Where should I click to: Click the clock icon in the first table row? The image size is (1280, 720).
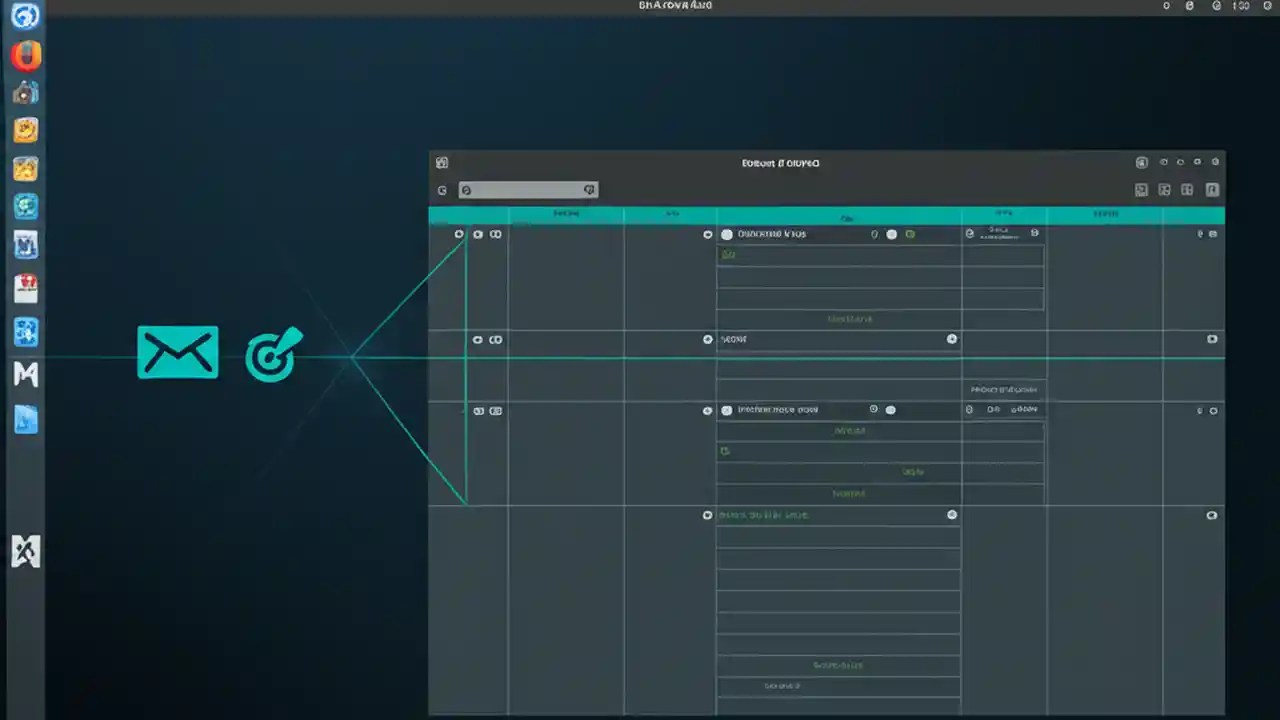click(x=459, y=233)
